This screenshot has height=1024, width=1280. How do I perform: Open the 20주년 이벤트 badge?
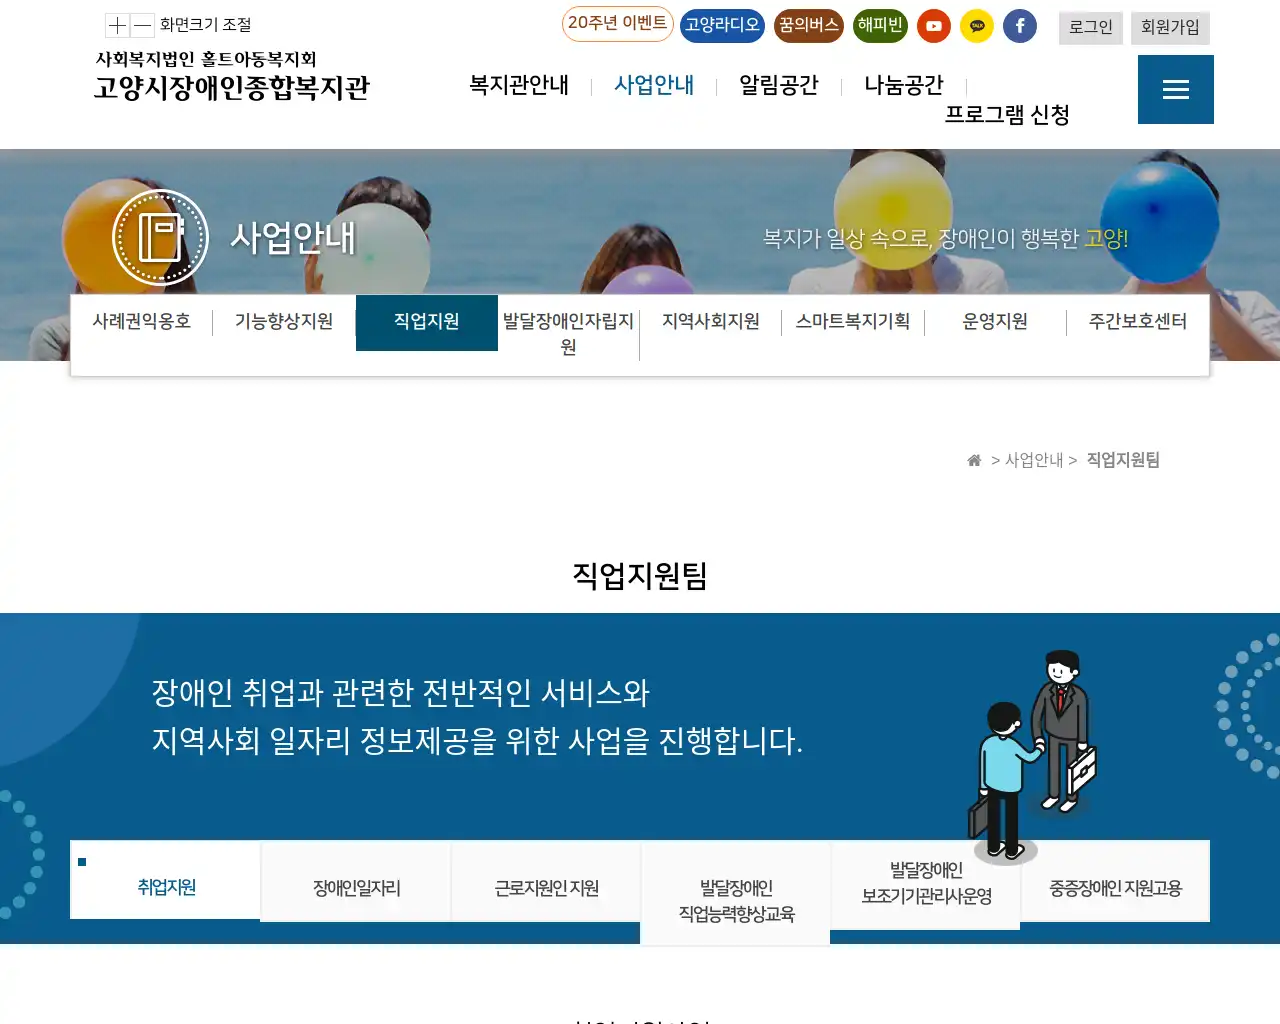[617, 24]
